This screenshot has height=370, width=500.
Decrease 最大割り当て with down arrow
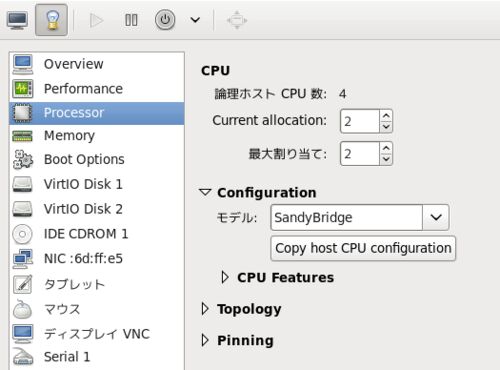[386, 159]
